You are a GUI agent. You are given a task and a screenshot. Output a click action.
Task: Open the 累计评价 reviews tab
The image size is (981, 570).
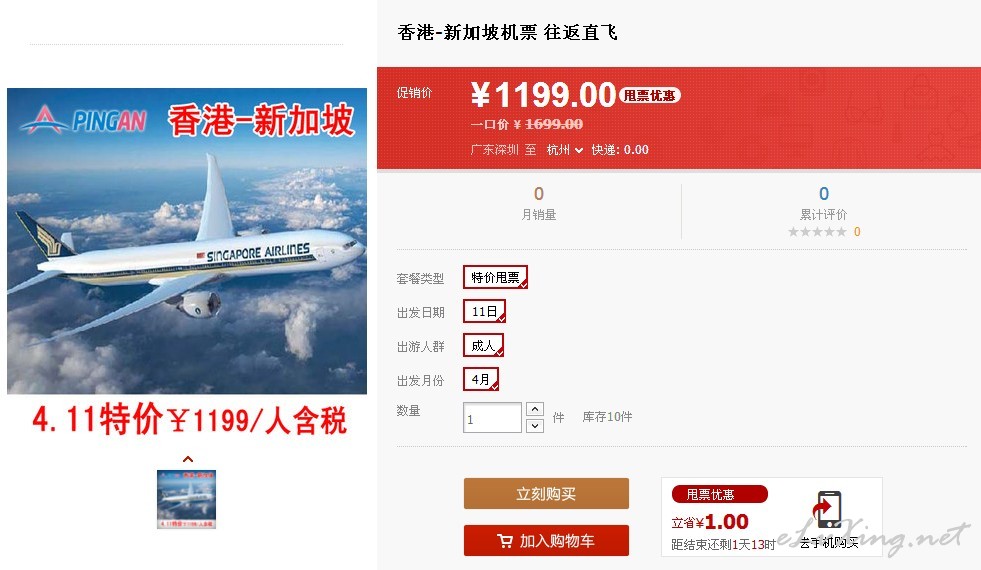click(x=823, y=203)
